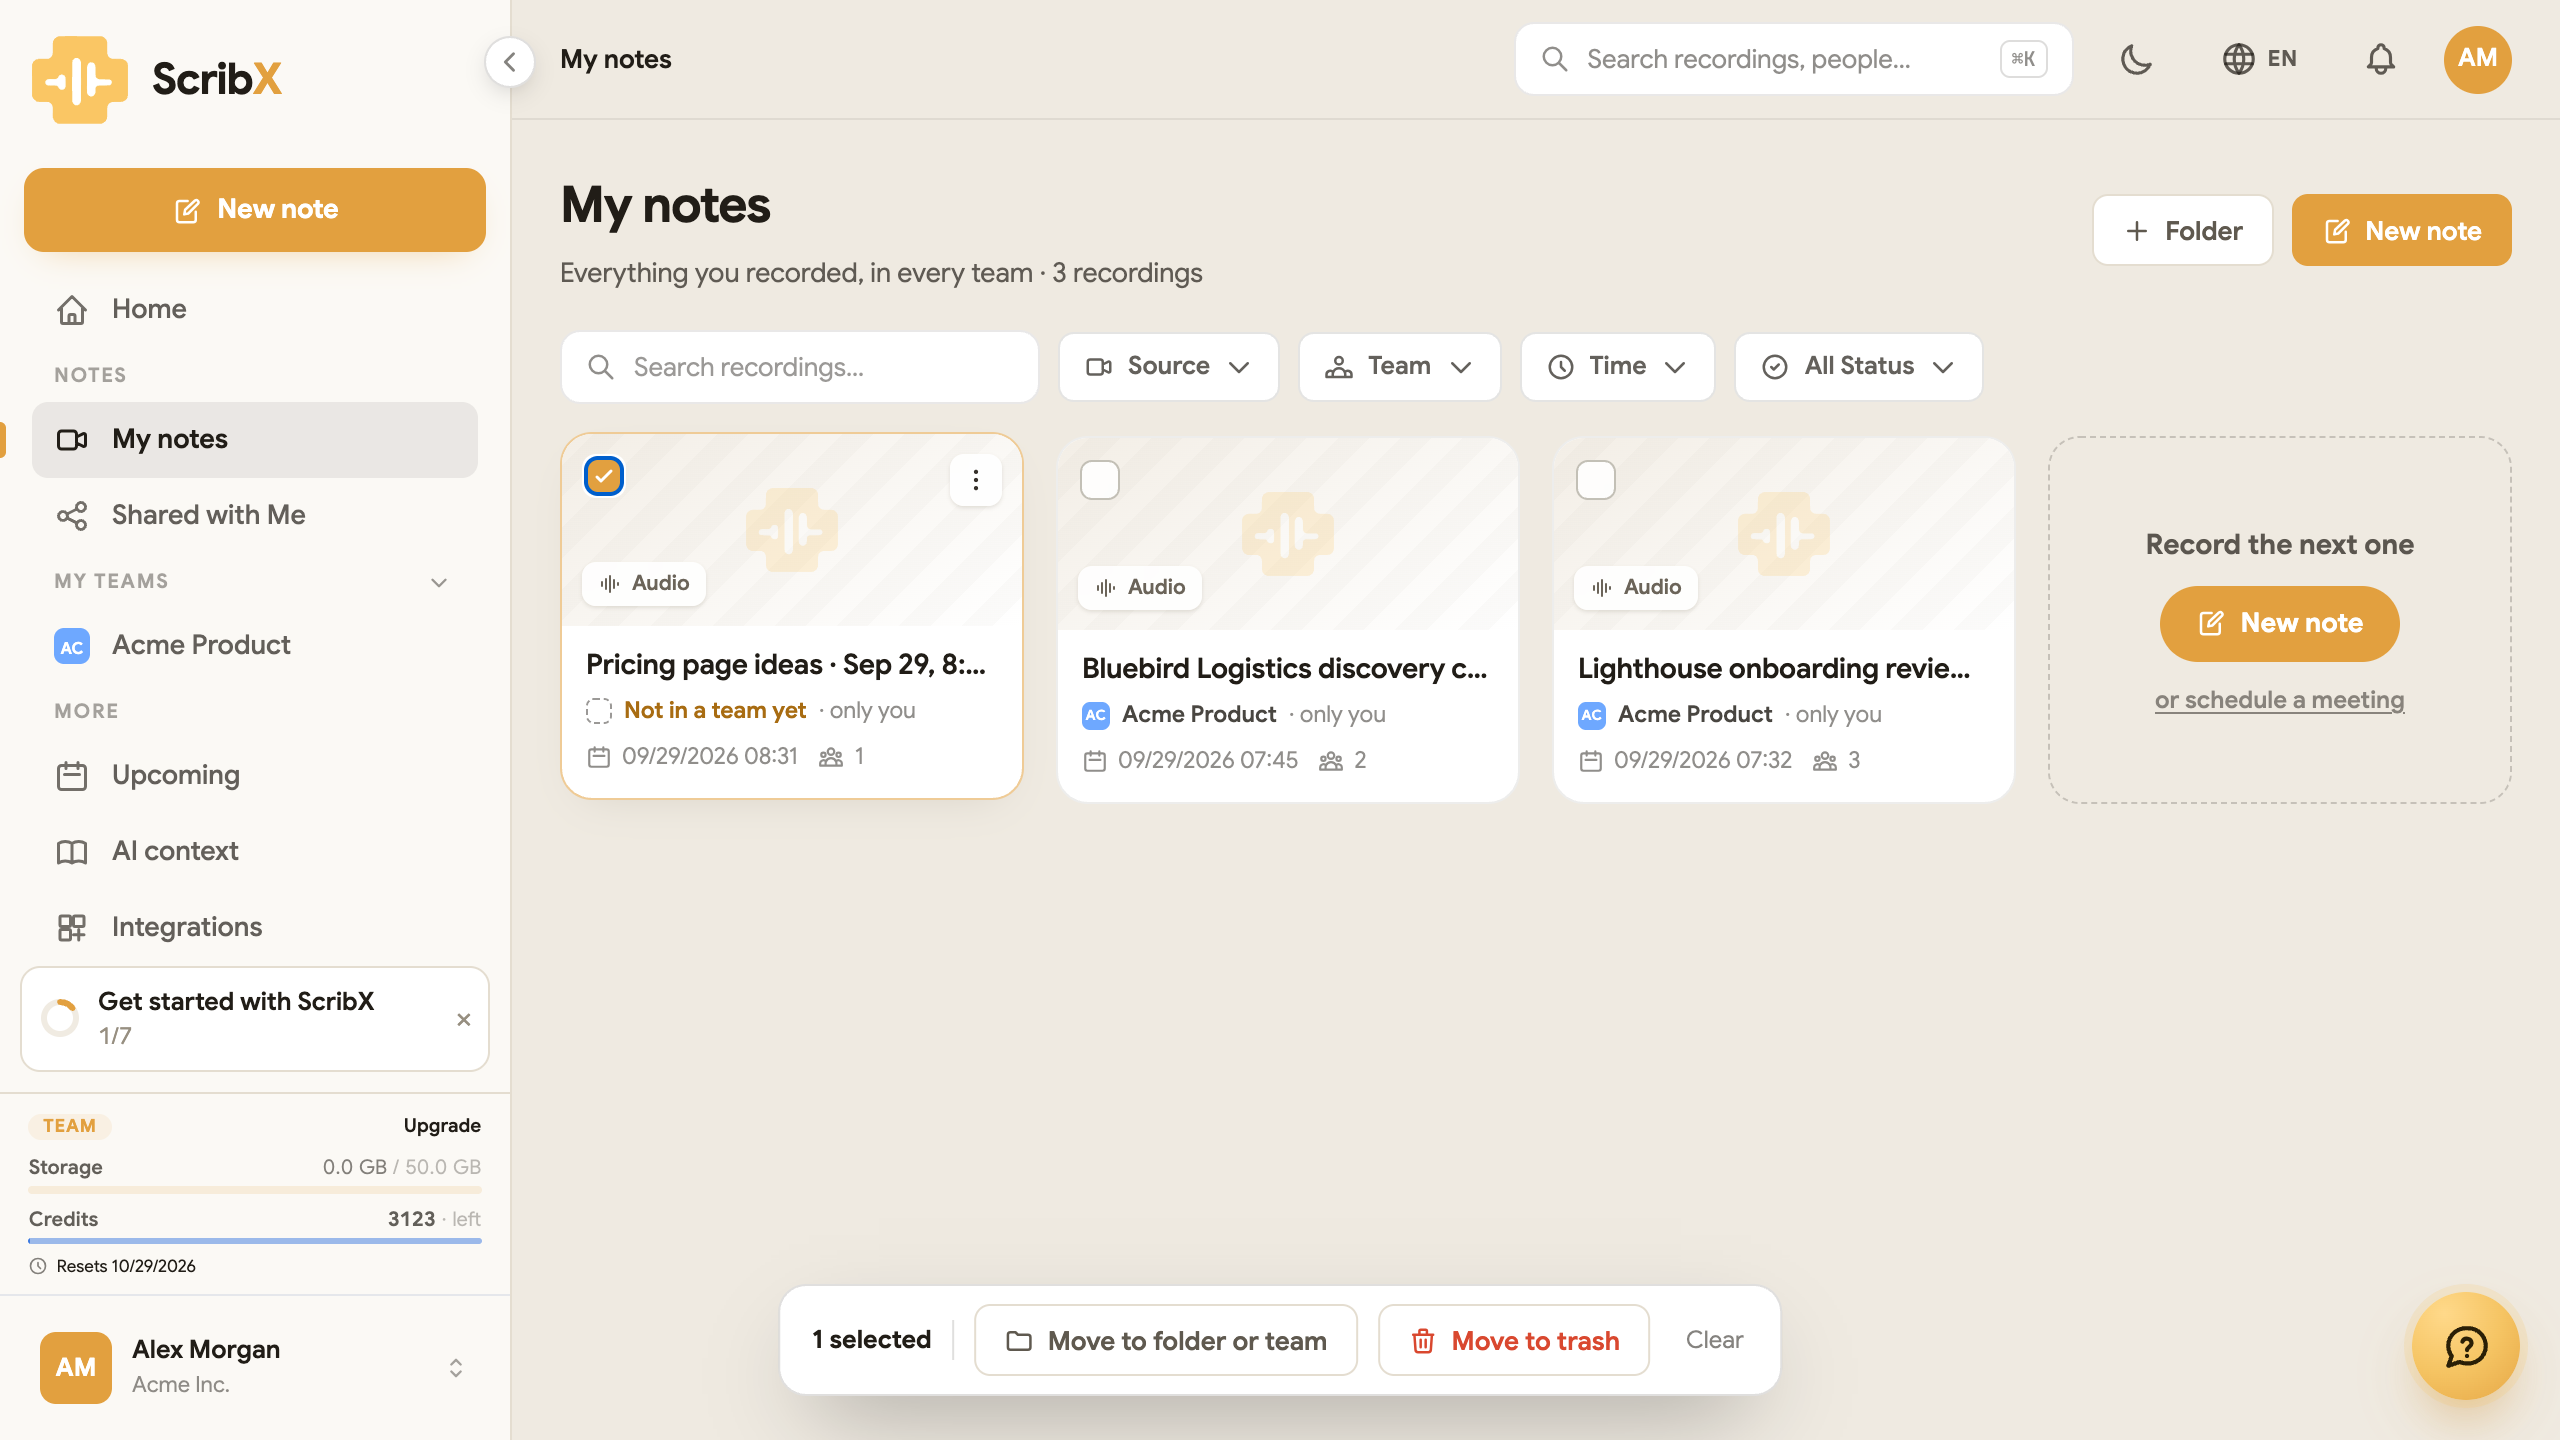Select the Lighthouse onboarding review checkbox
Screen dimensions: 2560x1440
click(1596, 480)
